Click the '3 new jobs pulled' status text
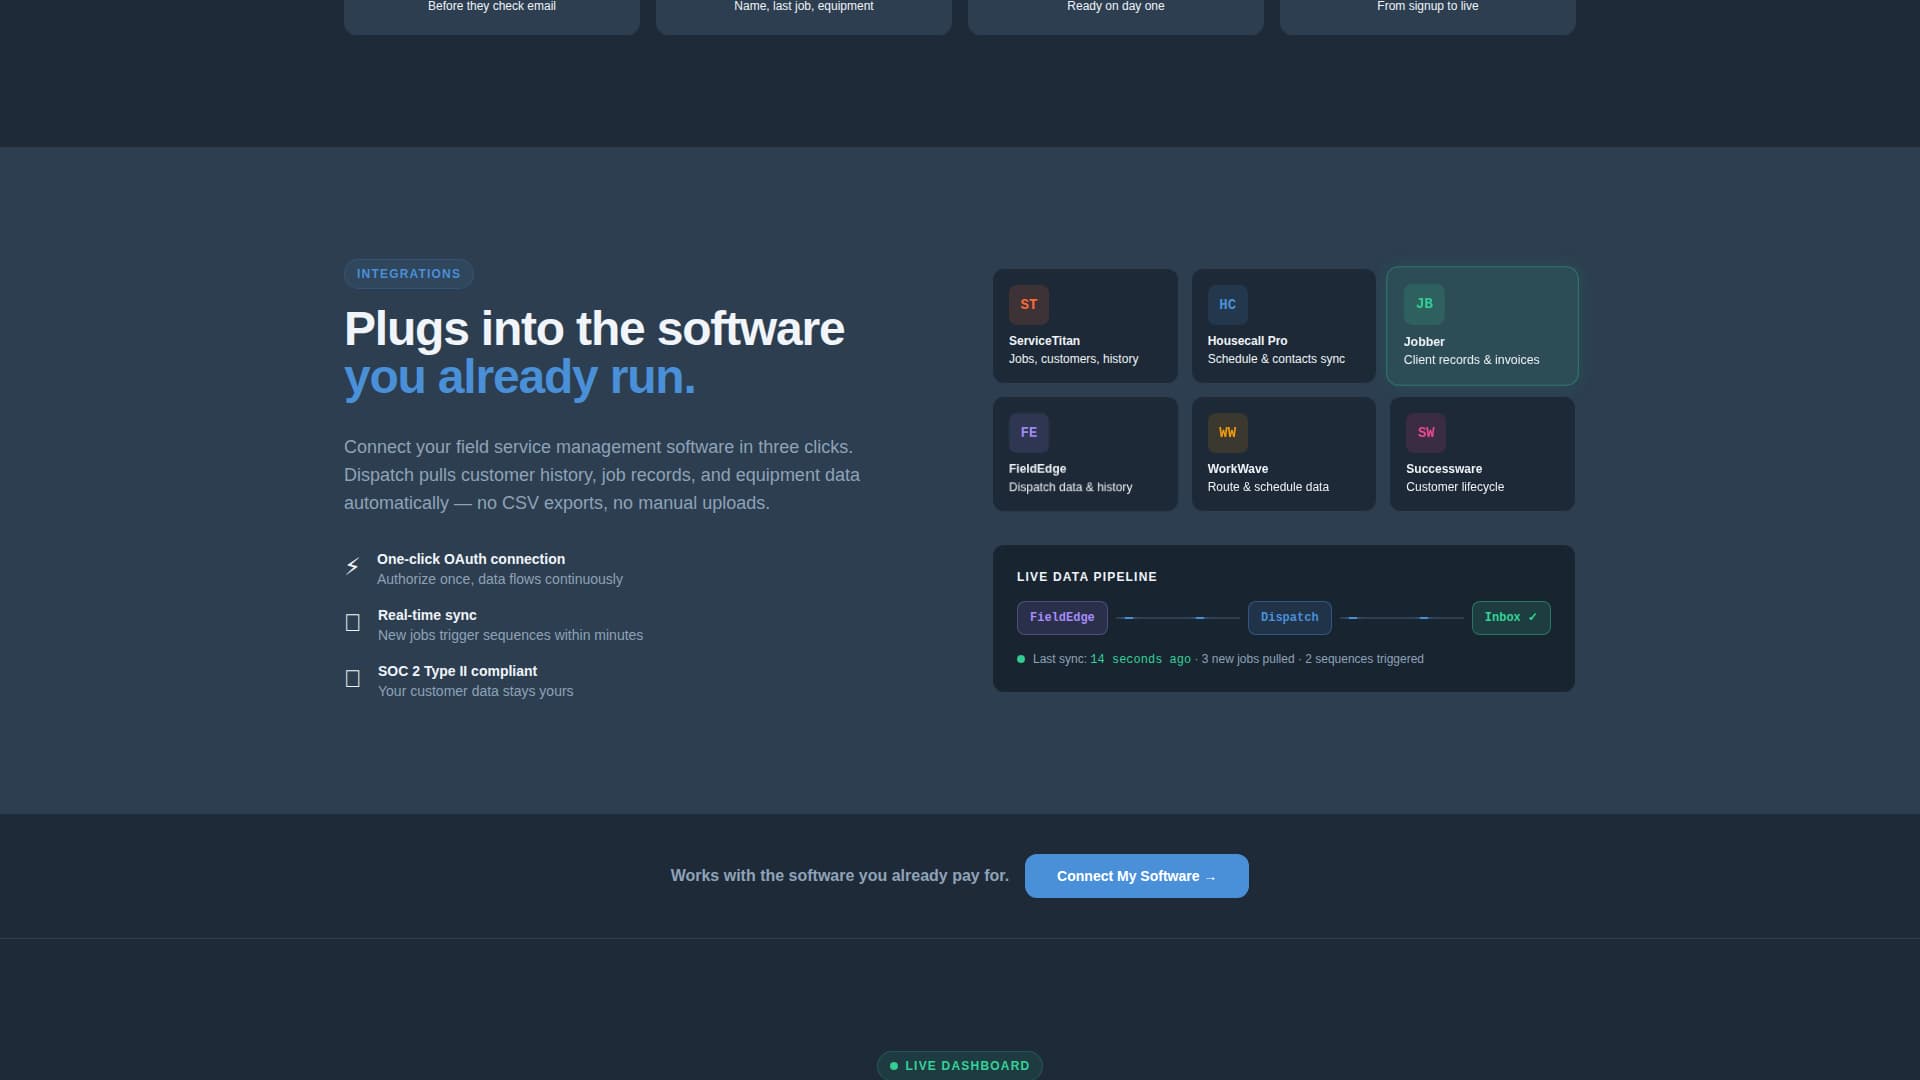The width and height of the screenshot is (1920, 1080). (1248, 659)
